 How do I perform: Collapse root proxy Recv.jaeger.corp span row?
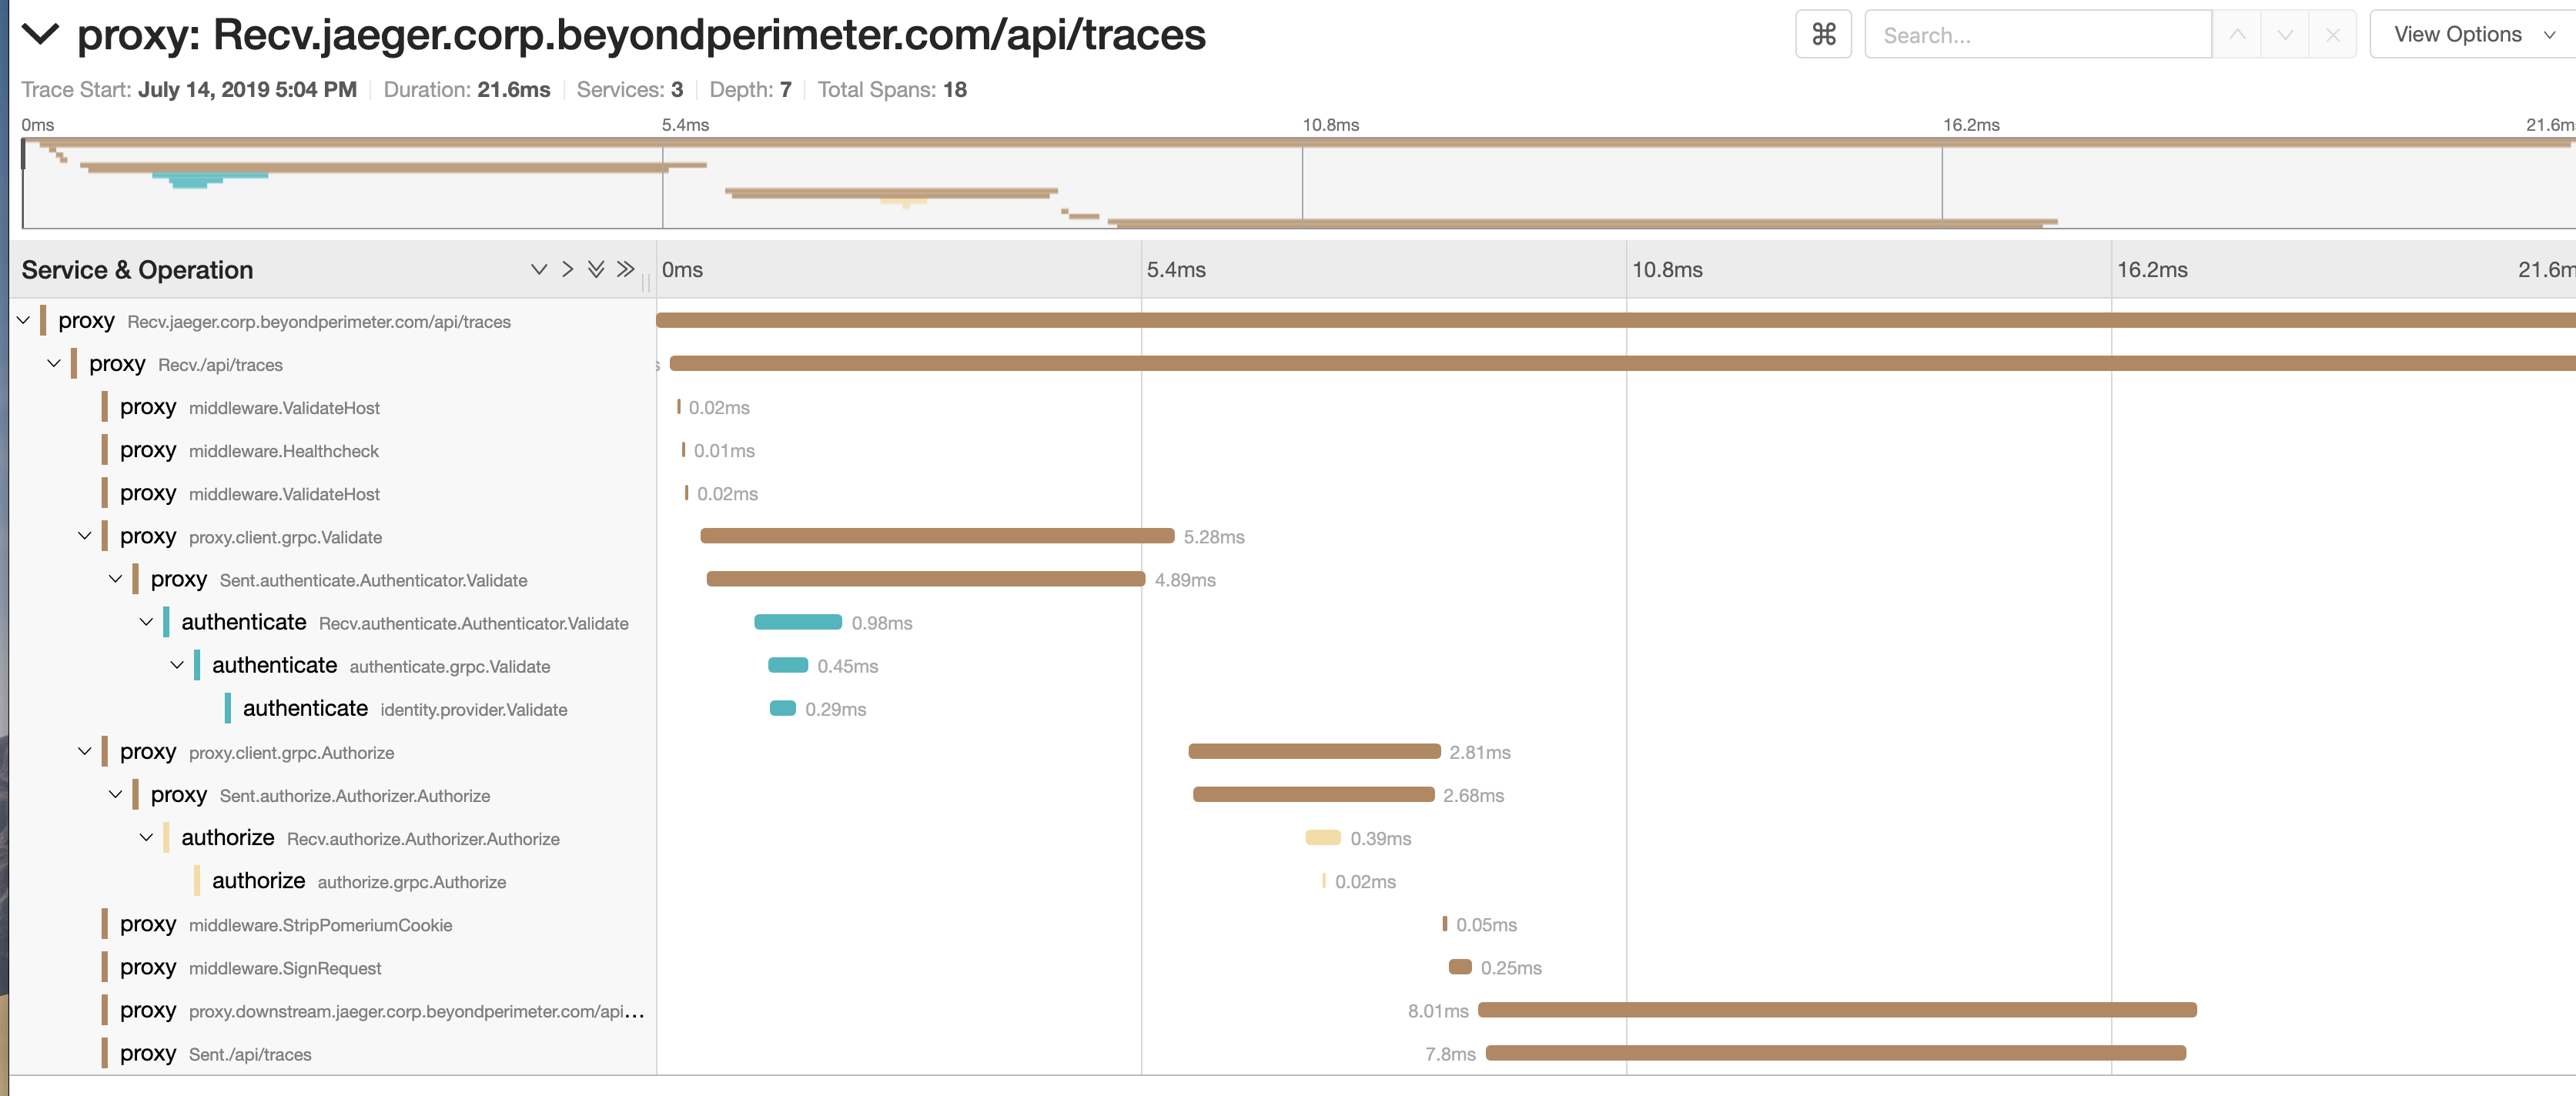point(24,321)
